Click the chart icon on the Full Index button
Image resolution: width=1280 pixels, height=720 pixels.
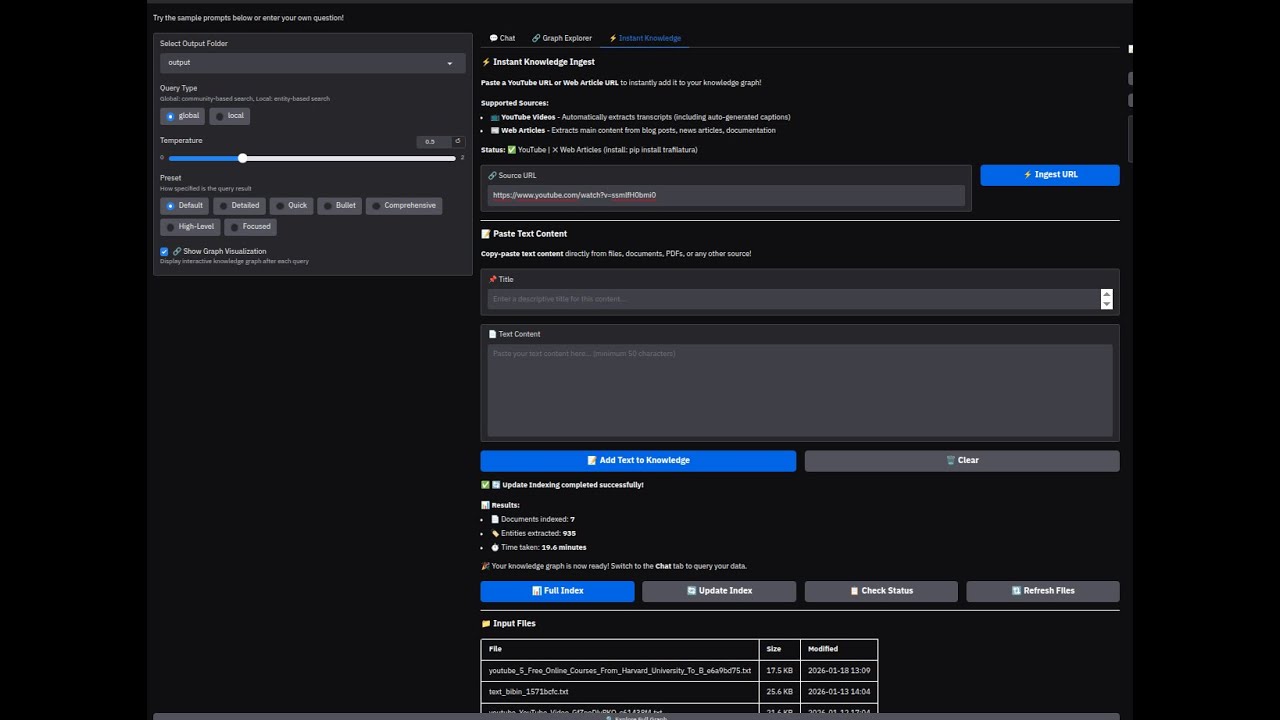pos(536,590)
